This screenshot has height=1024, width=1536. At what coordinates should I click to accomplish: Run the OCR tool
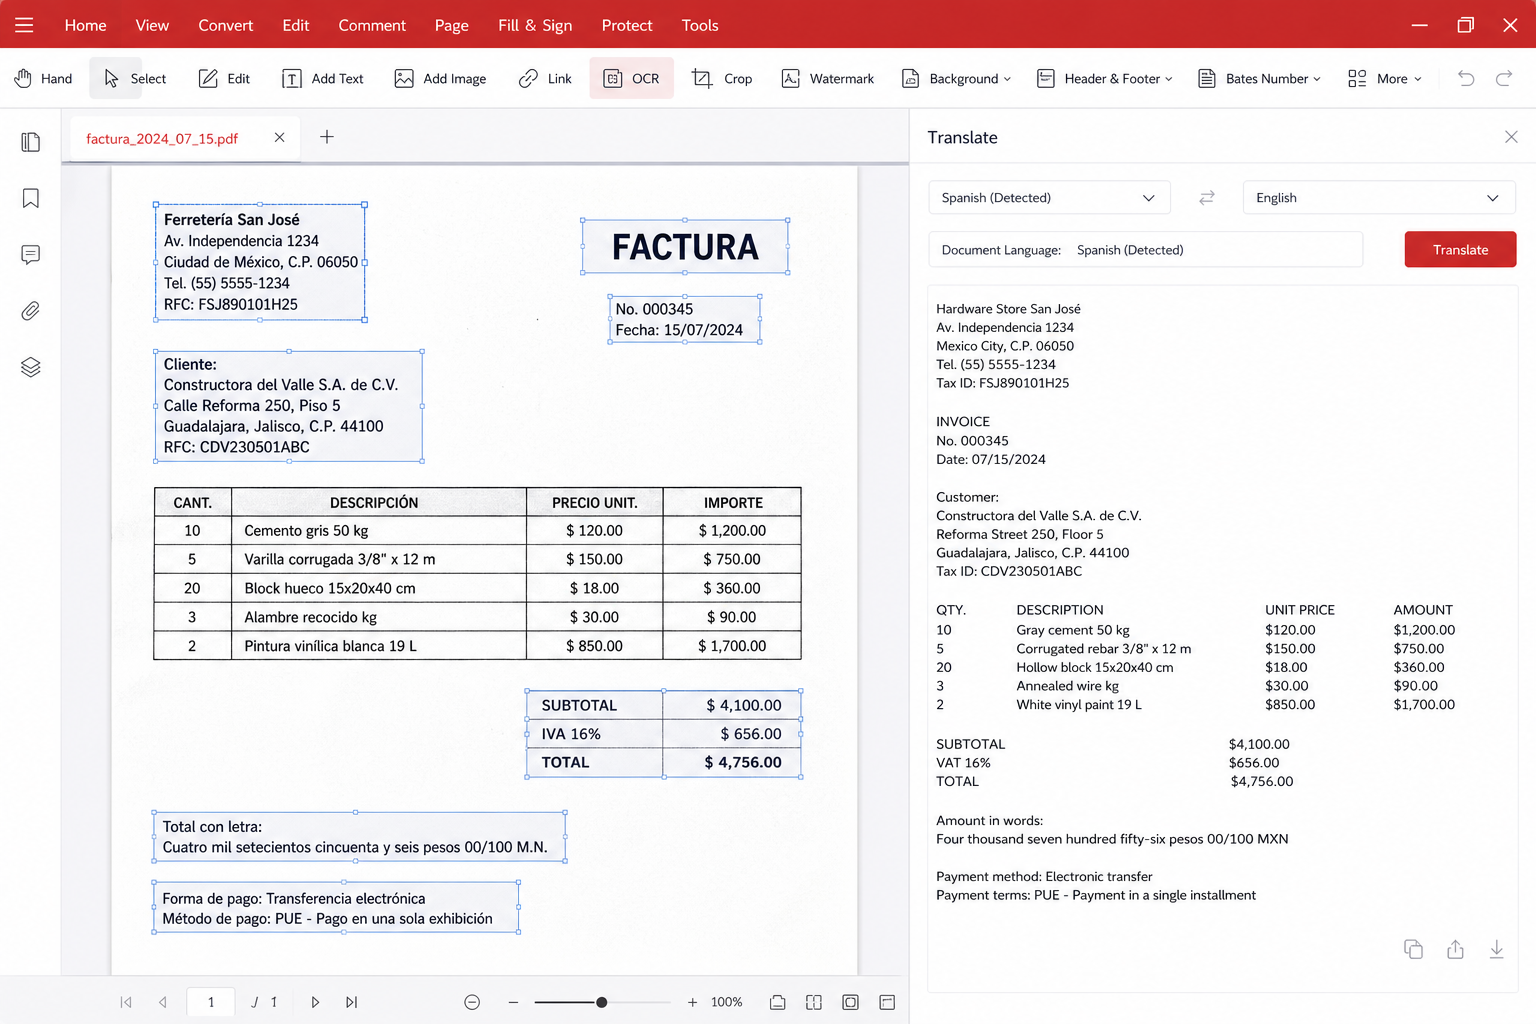(631, 78)
